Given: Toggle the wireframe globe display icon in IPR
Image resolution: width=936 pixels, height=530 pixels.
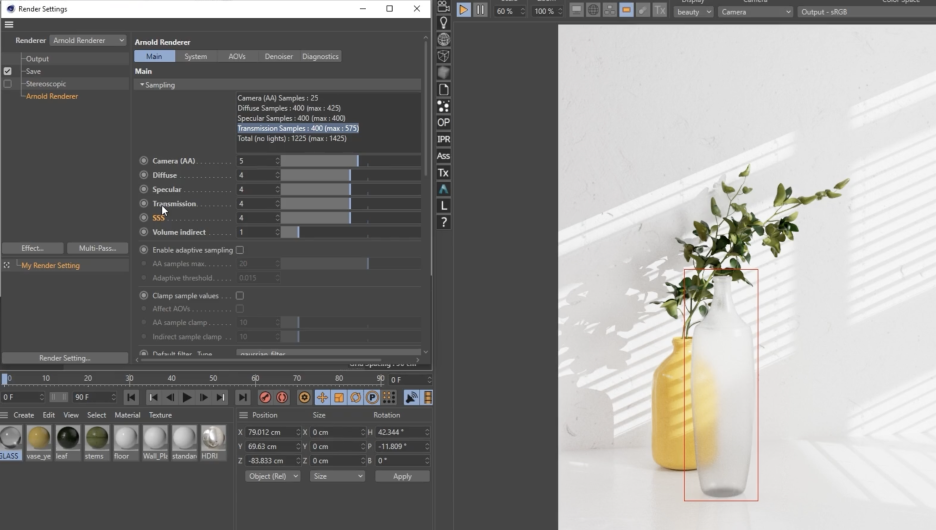Looking at the screenshot, I should tap(593, 10).
